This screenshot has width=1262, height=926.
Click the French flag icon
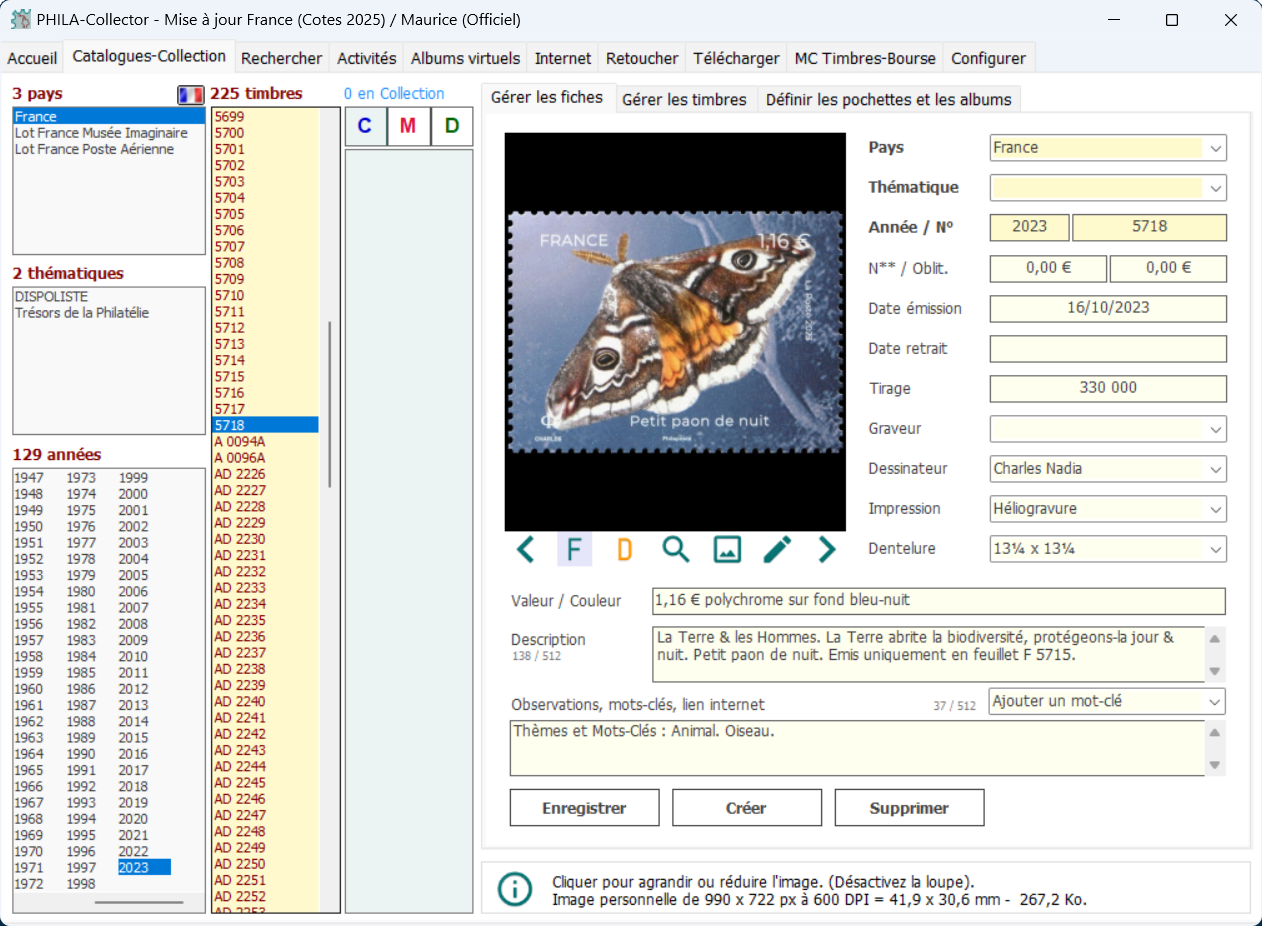click(191, 94)
